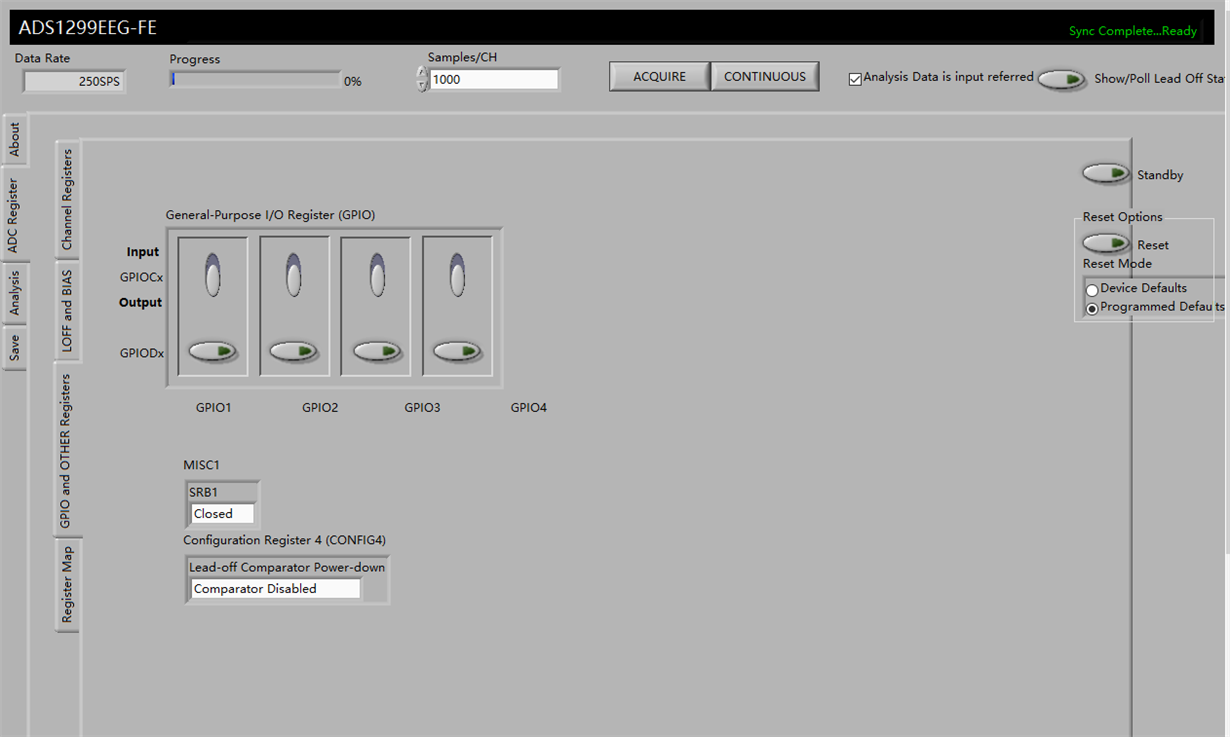Click the Progress bar
The height and width of the screenshot is (737, 1230).
255,80
